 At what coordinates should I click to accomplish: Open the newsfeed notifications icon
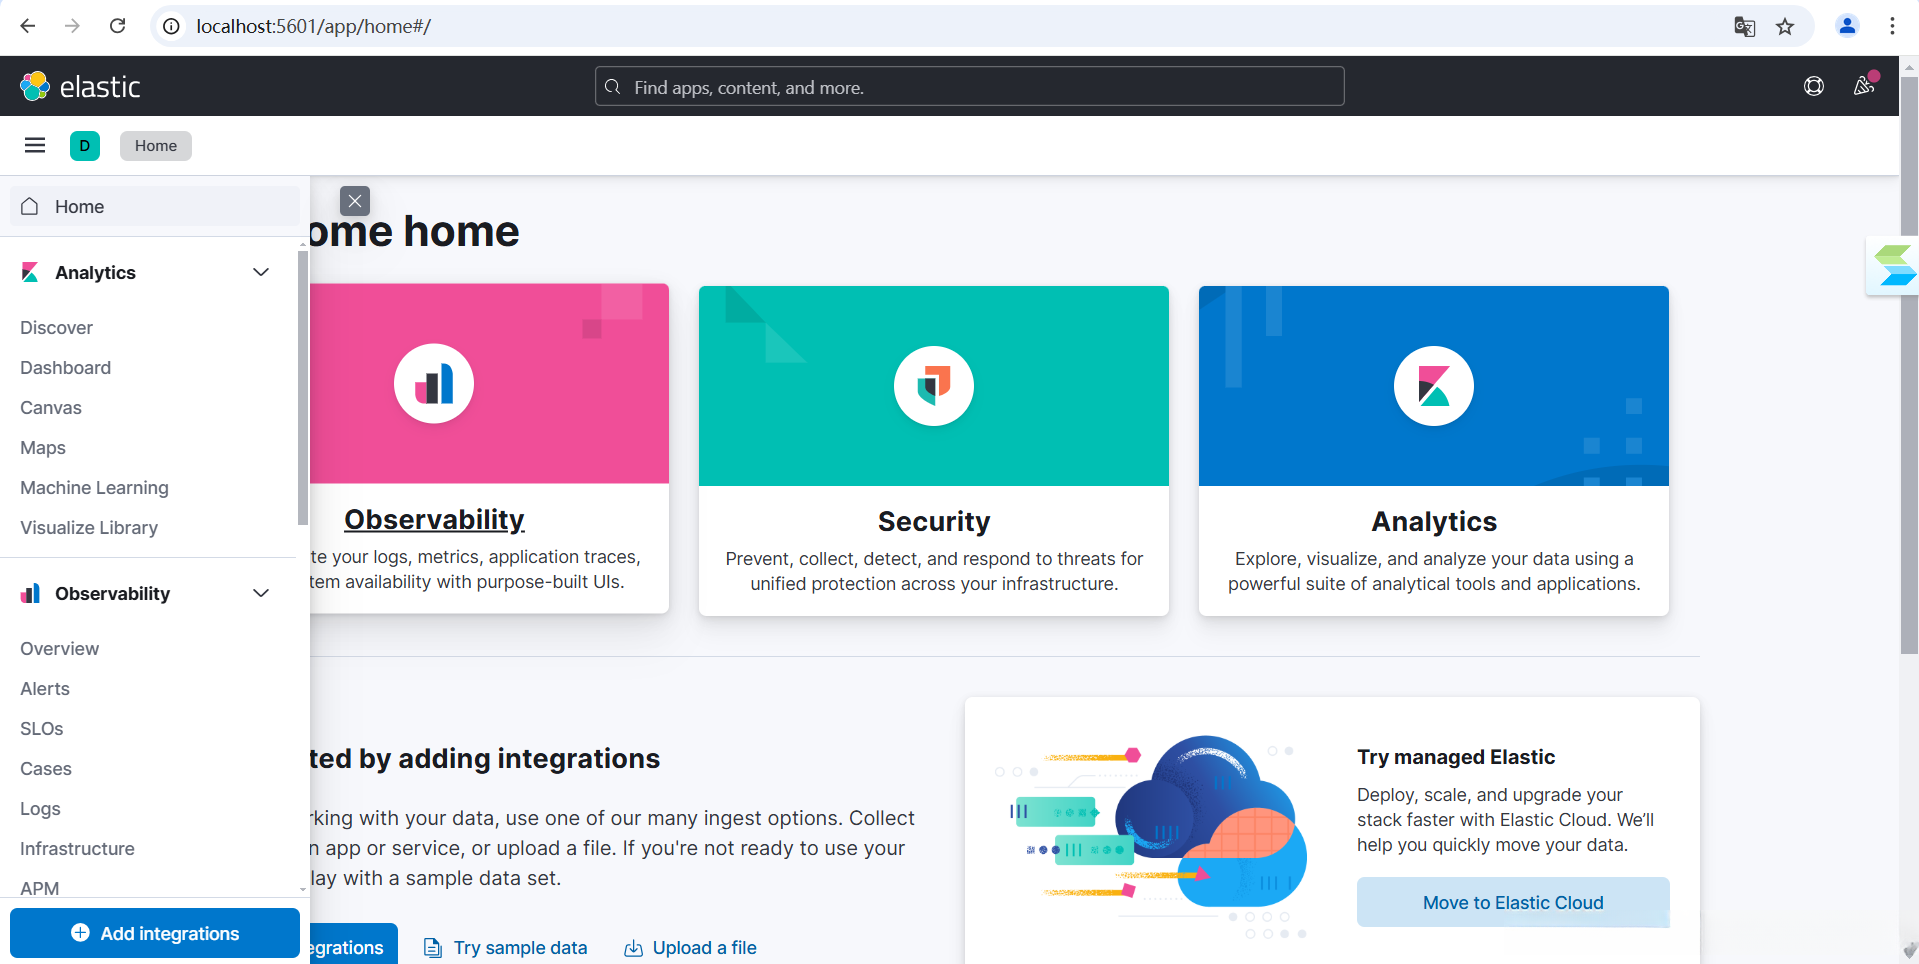[1864, 86]
